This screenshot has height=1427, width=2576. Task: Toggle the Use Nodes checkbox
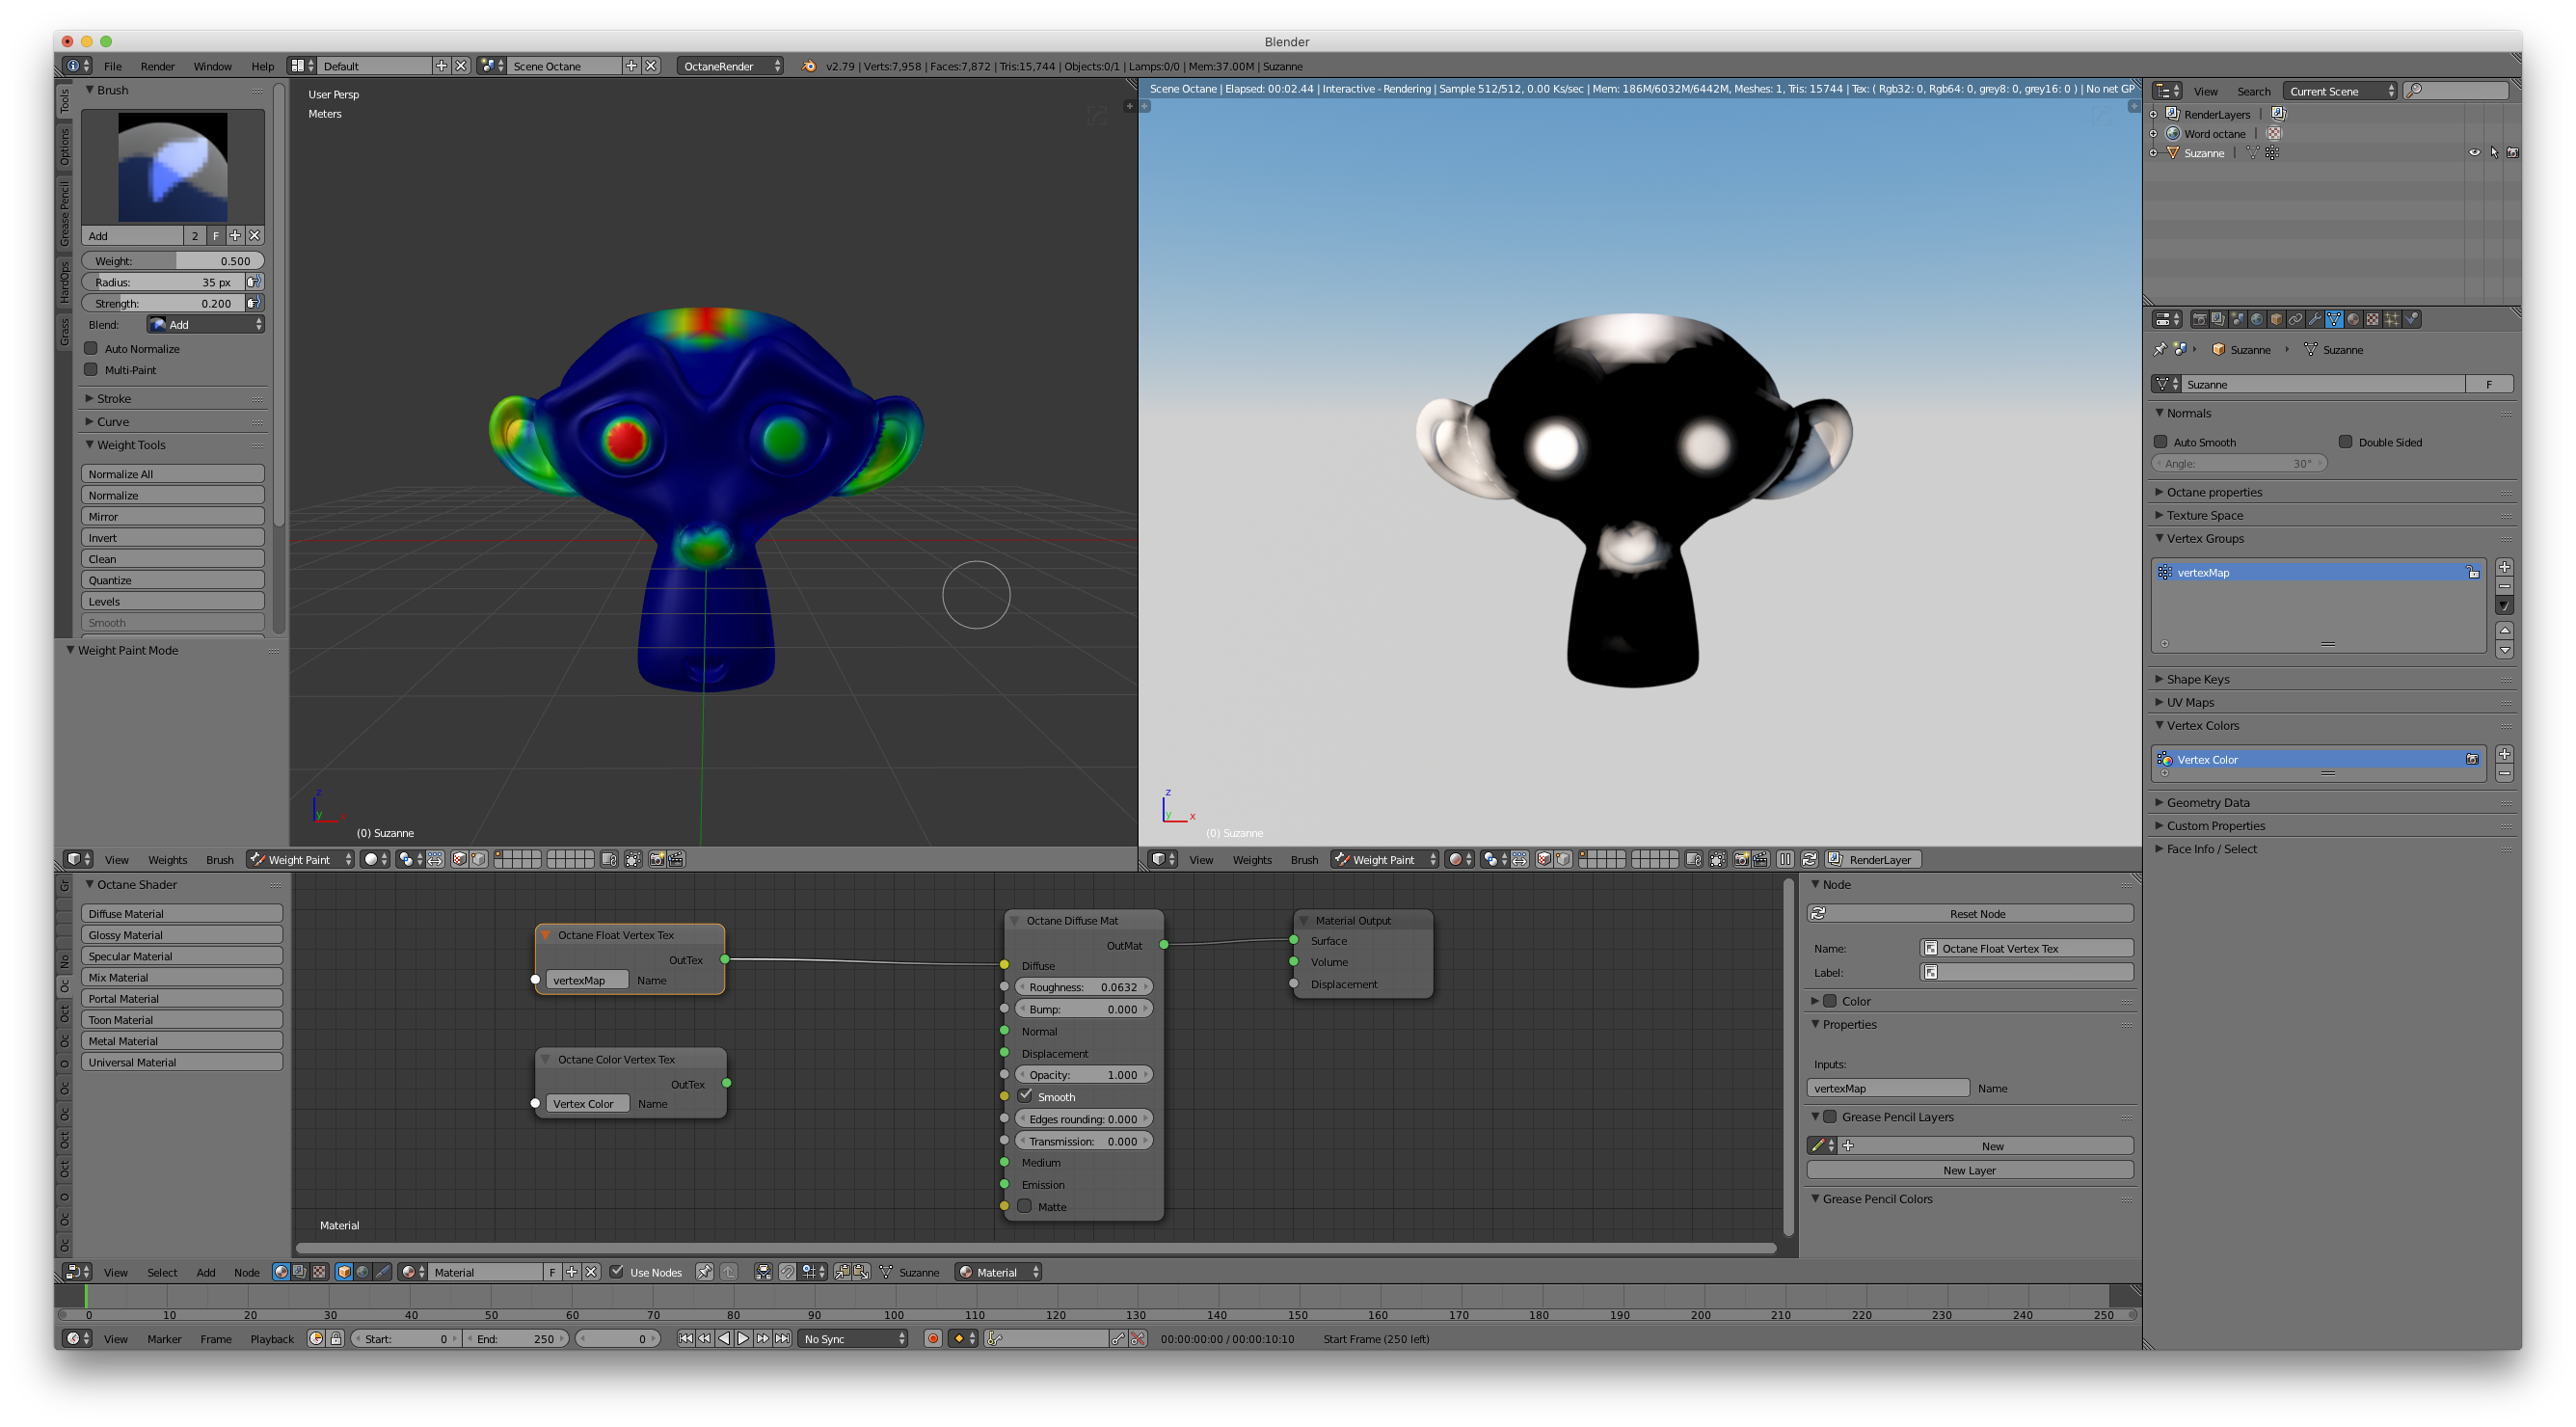tap(617, 1272)
